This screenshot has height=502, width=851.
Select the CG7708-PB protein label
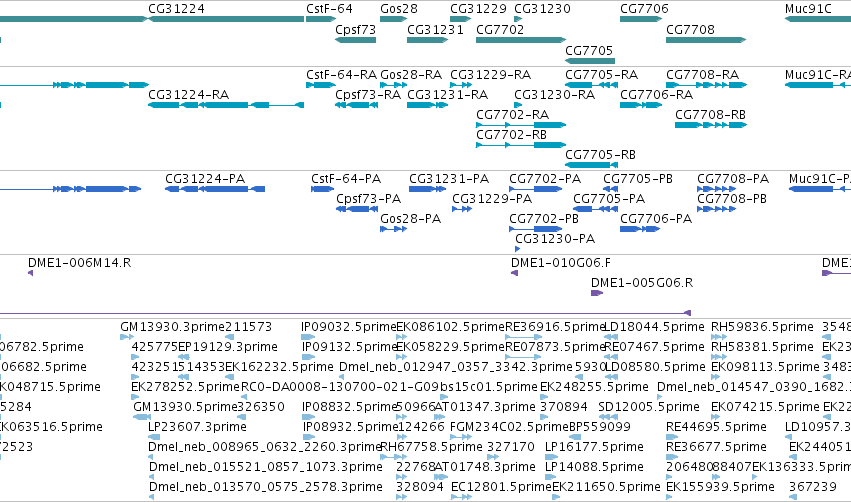[x=732, y=199]
